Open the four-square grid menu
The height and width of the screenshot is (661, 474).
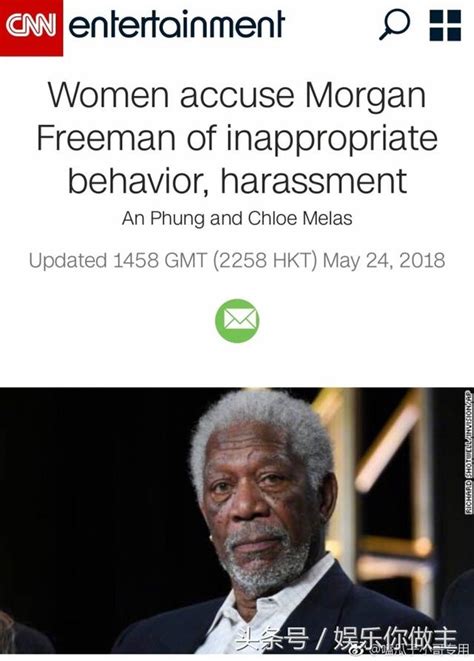[x=445, y=25]
